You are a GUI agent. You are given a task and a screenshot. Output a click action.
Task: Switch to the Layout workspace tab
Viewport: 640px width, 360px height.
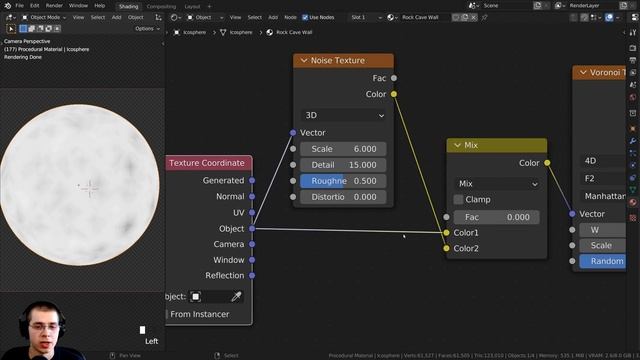click(192, 7)
